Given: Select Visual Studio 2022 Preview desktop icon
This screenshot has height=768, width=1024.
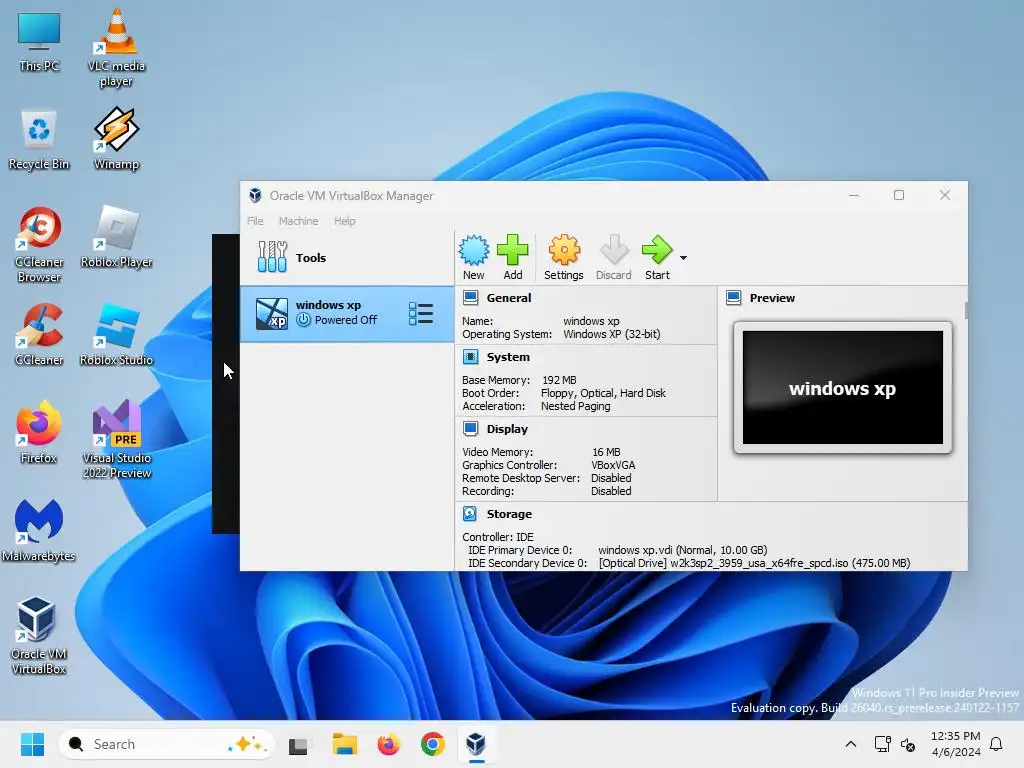Looking at the screenshot, I should (x=116, y=440).
